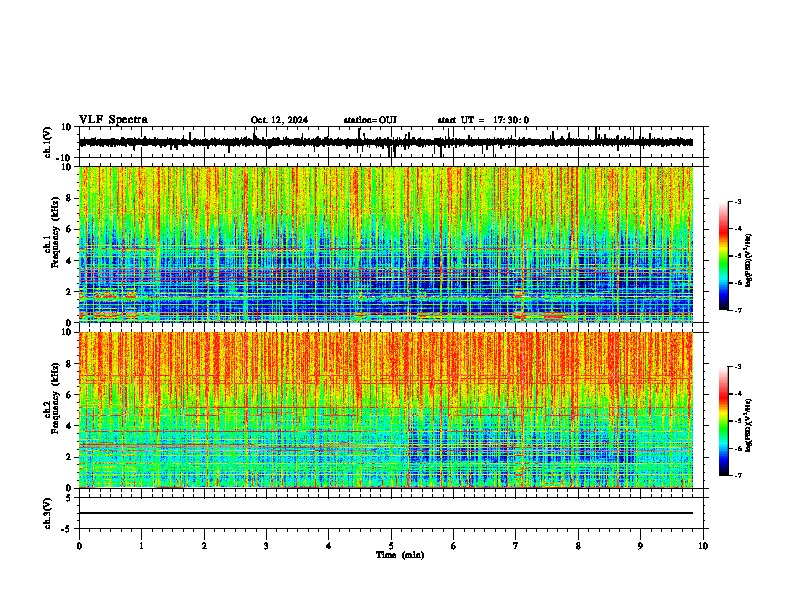Click the "ch.3(V)" axis label

(48, 514)
